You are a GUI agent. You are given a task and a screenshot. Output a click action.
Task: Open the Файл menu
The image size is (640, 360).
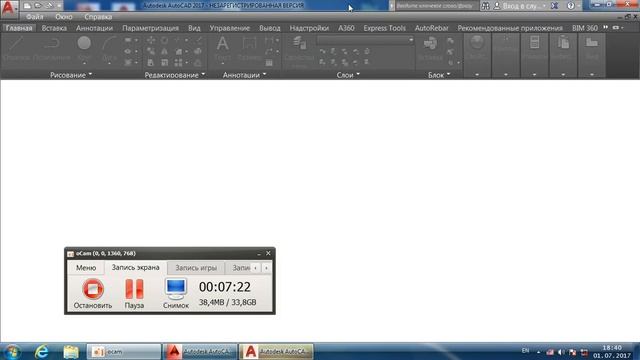point(35,17)
